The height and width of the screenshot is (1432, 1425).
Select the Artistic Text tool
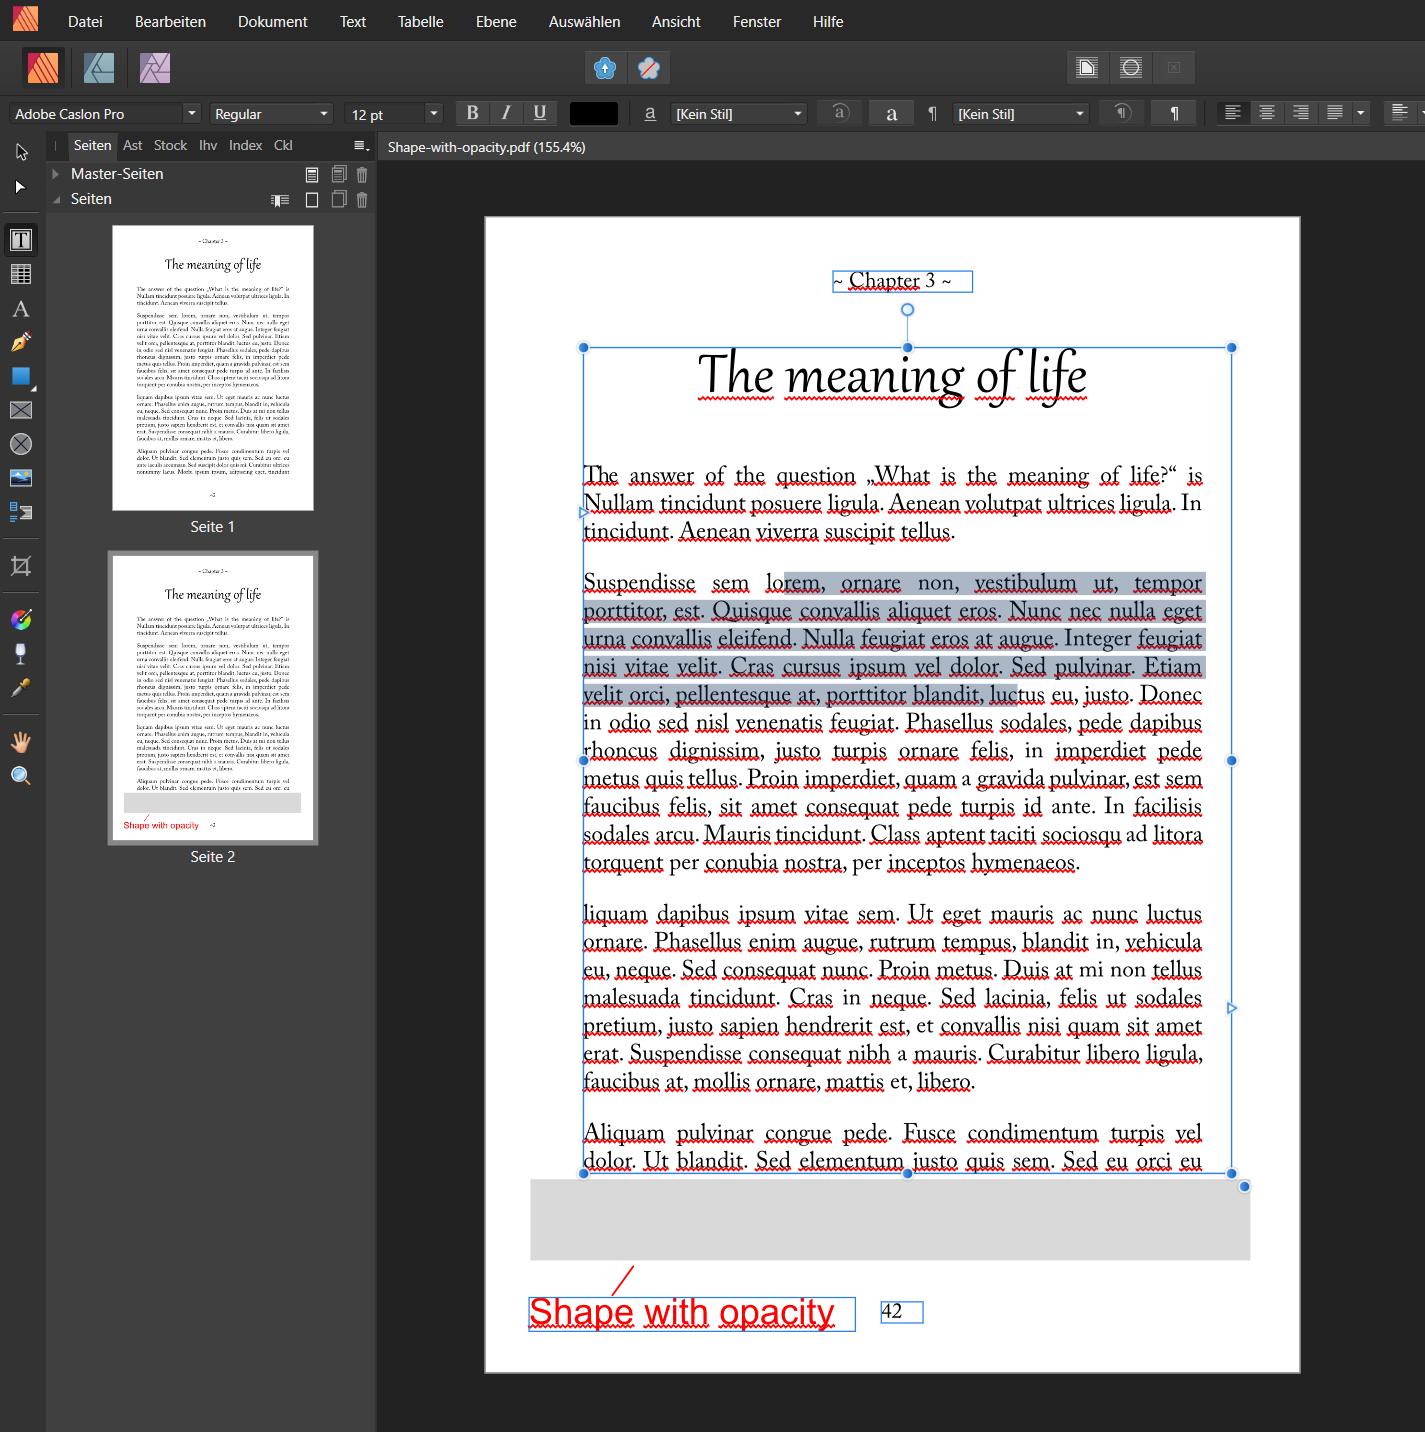[21, 308]
